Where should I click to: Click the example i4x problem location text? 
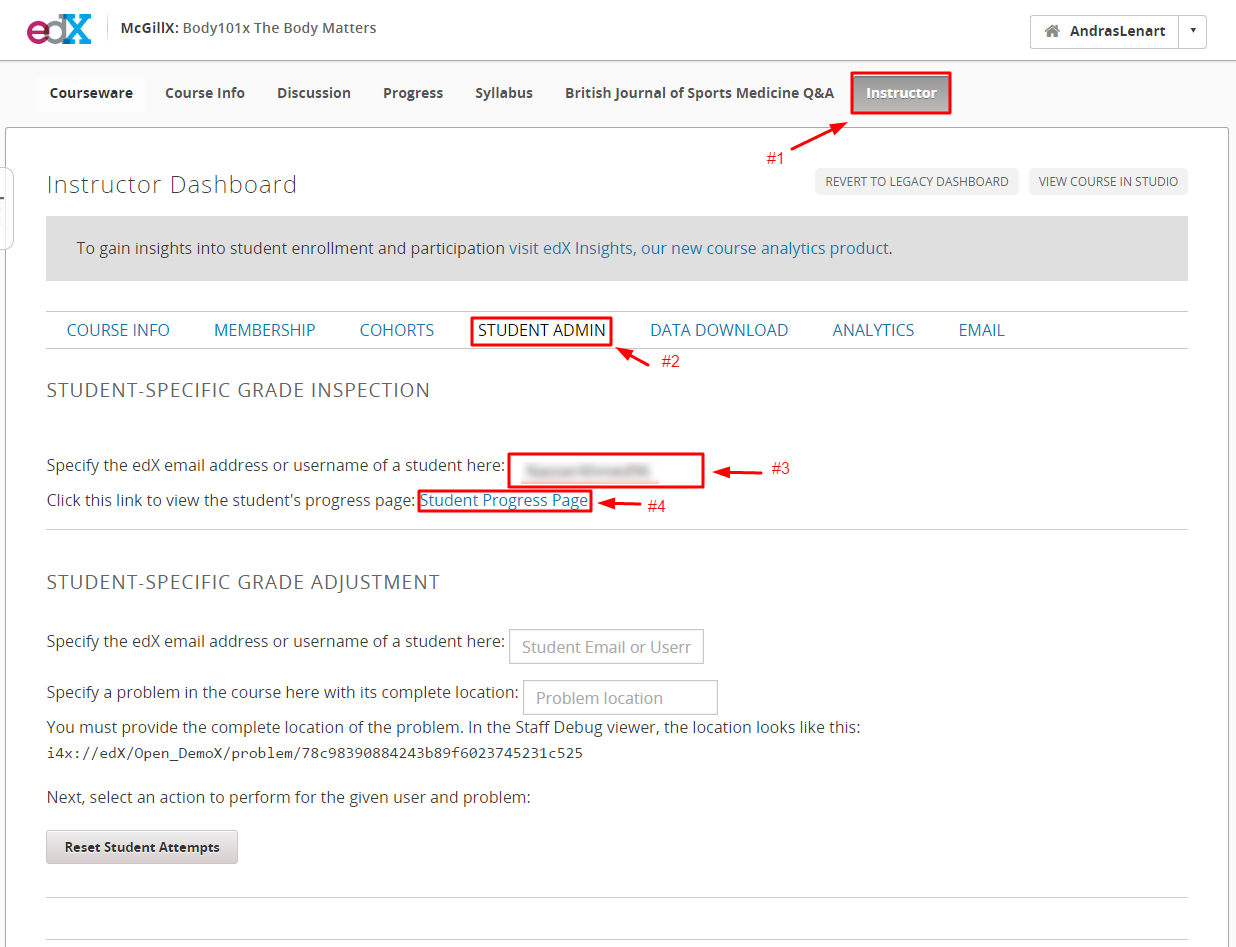[x=315, y=753]
